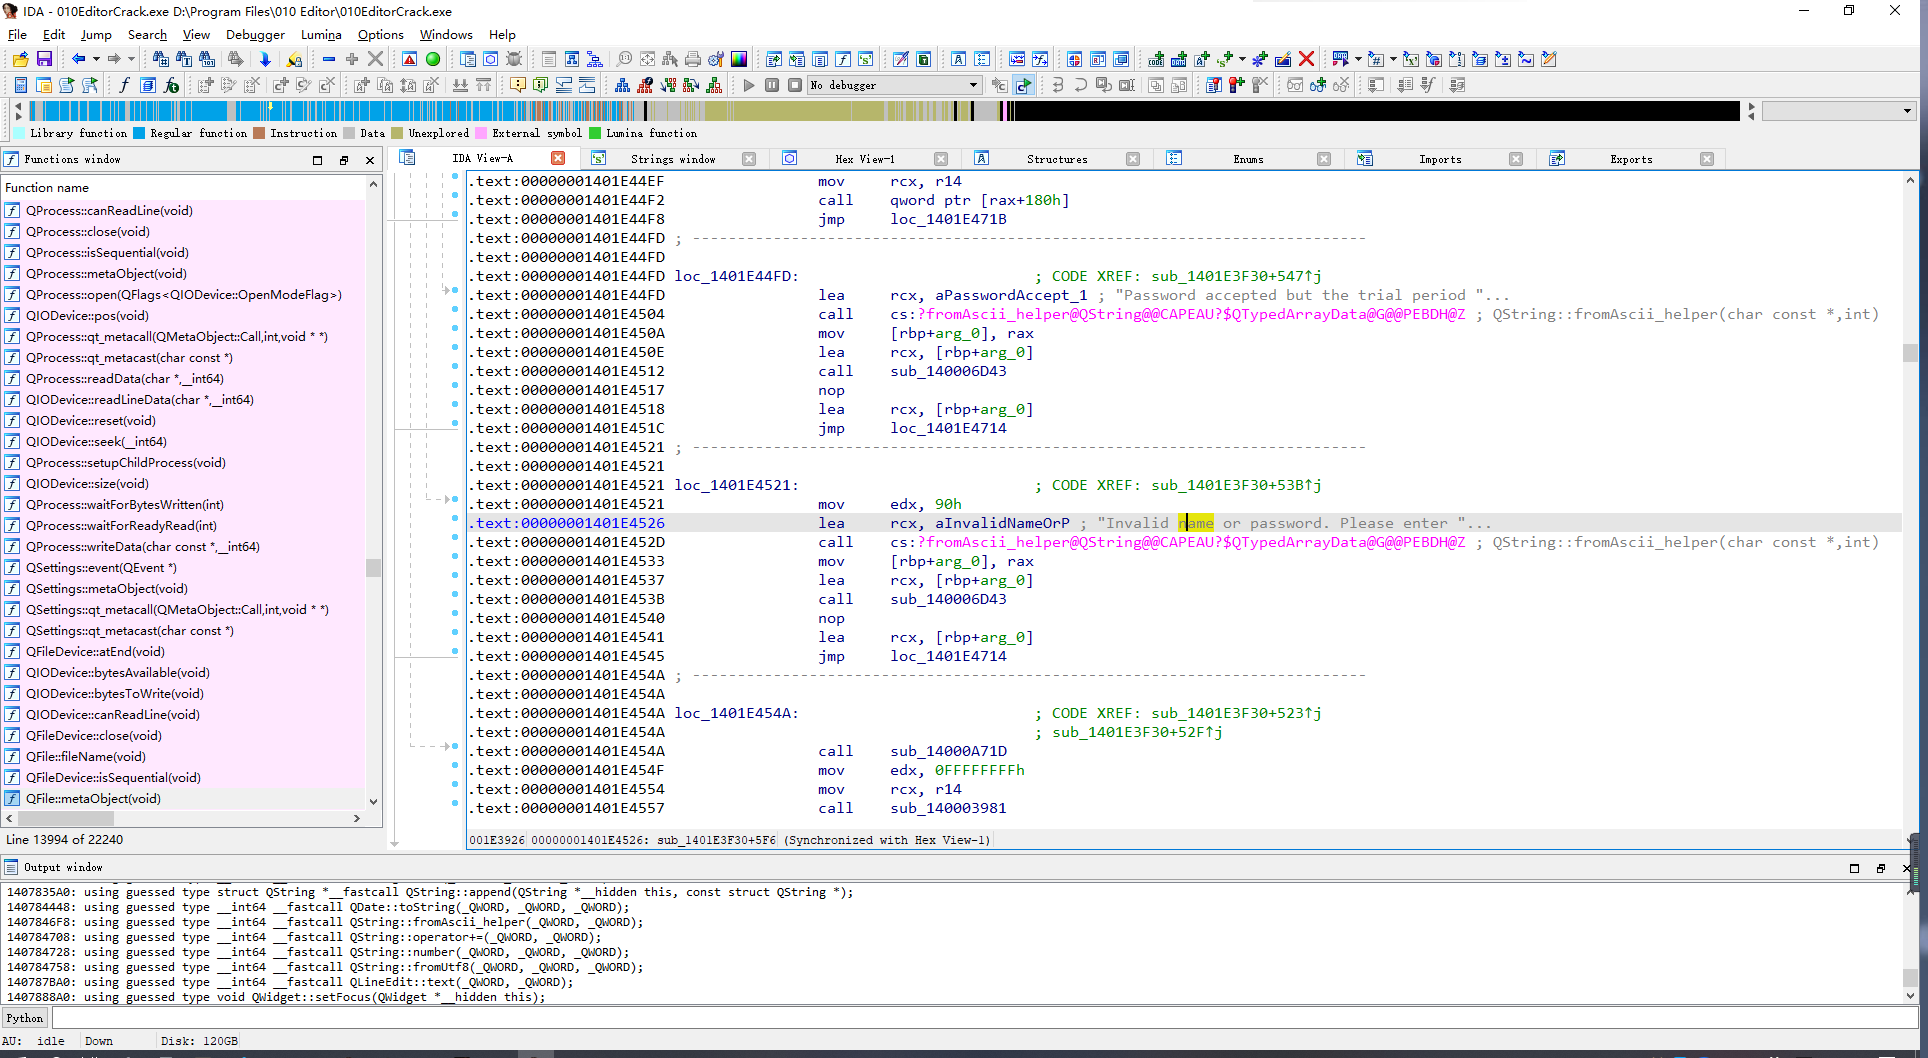1928x1058 pixels.
Task: Click the blue asterisk plus icon
Action: pyautogui.click(x=1260, y=59)
